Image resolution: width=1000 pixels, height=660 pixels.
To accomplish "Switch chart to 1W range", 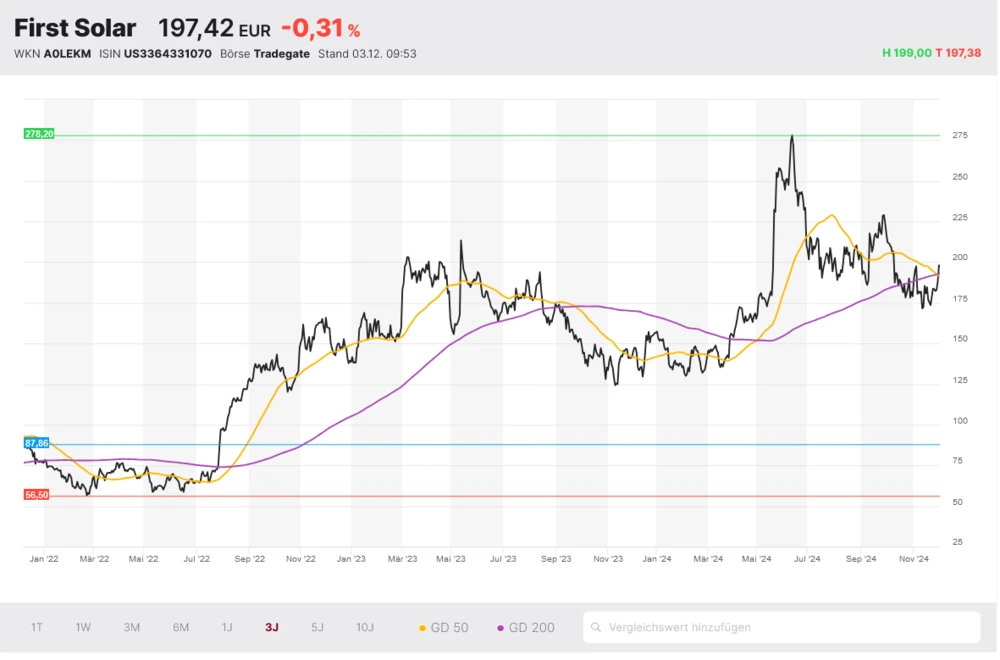I will pyautogui.click(x=83, y=627).
